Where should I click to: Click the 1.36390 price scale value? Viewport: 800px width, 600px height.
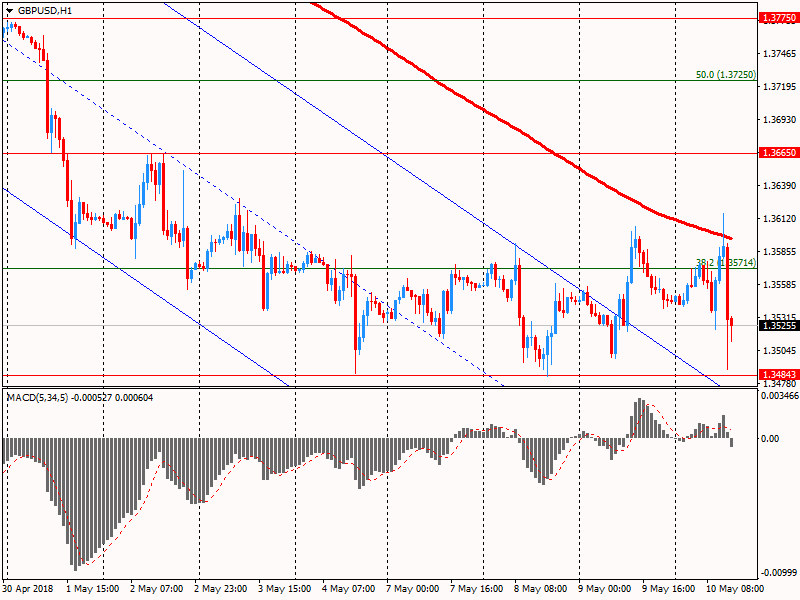(779, 186)
